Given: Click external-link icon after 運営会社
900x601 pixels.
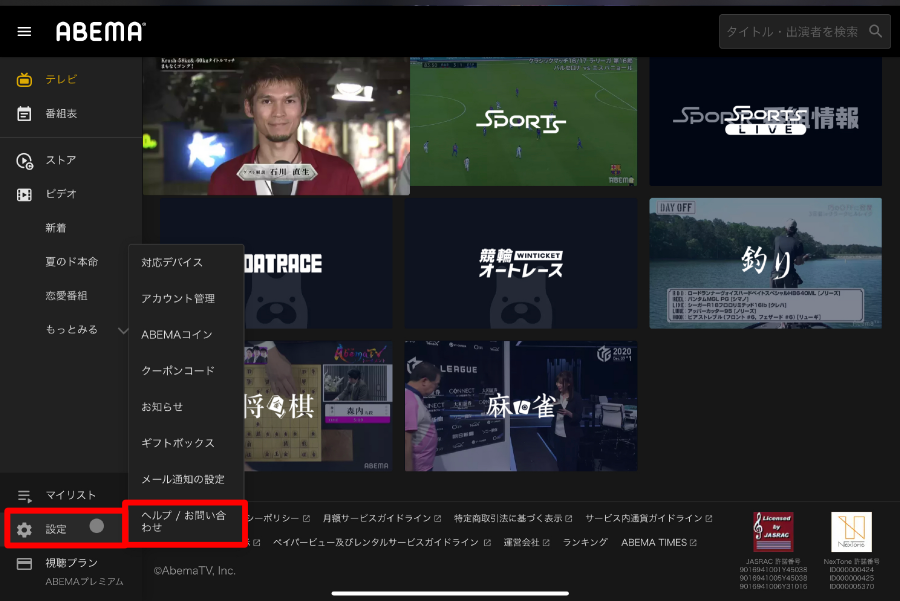Looking at the screenshot, I should pos(546,542).
